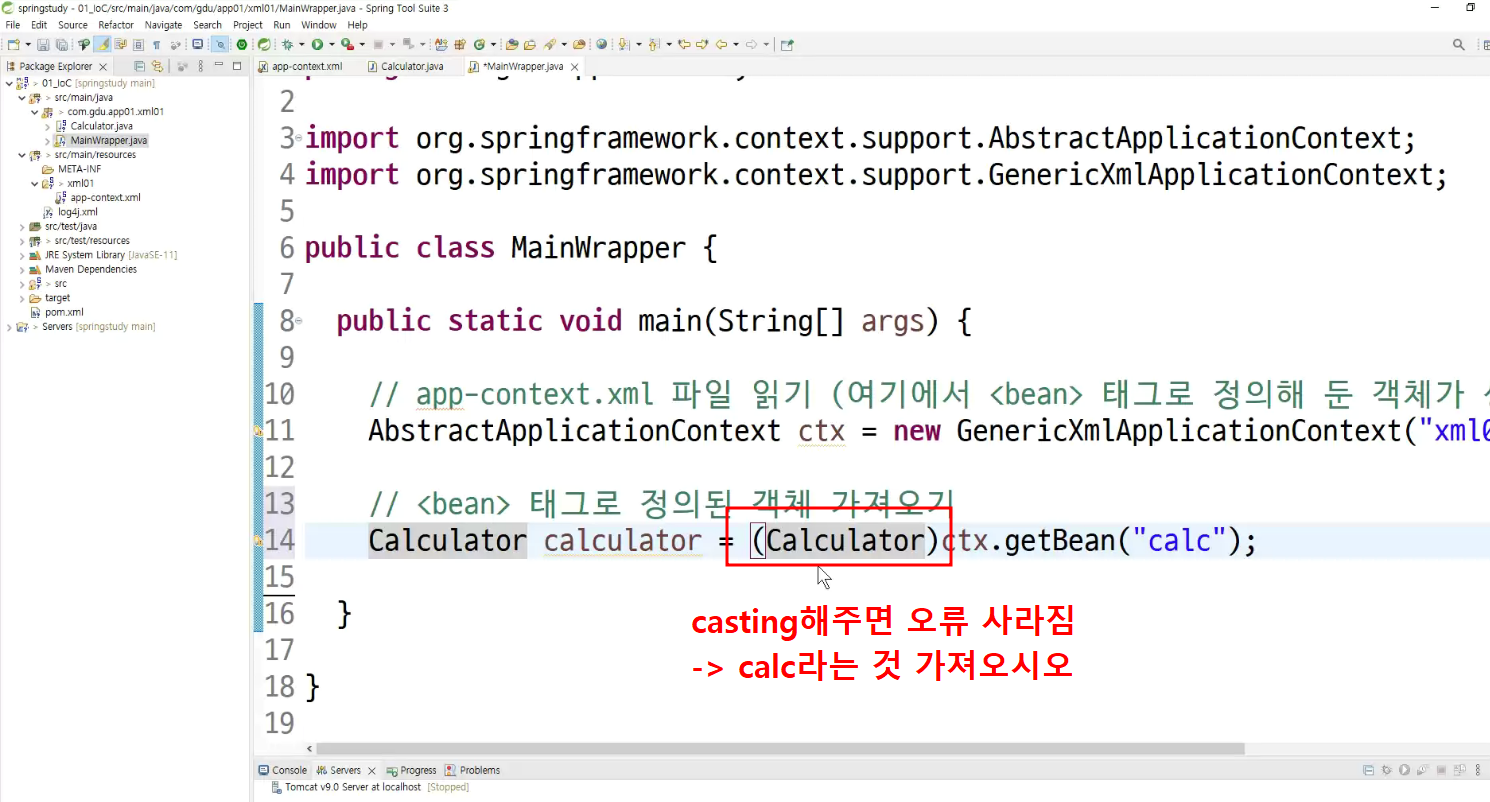Open the Navigate menu

pyautogui.click(x=163, y=25)
